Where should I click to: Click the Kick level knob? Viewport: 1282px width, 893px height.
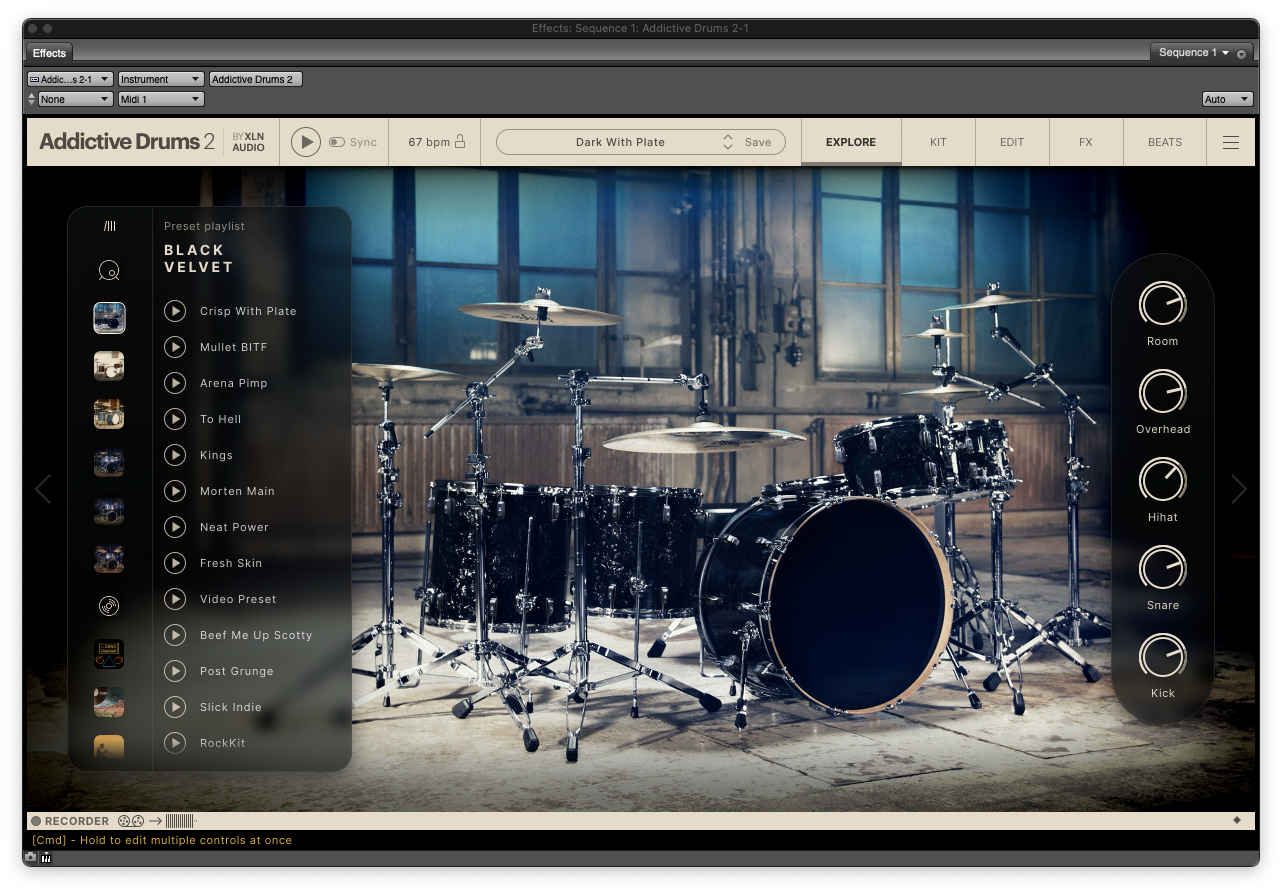tap(1163, 655)
